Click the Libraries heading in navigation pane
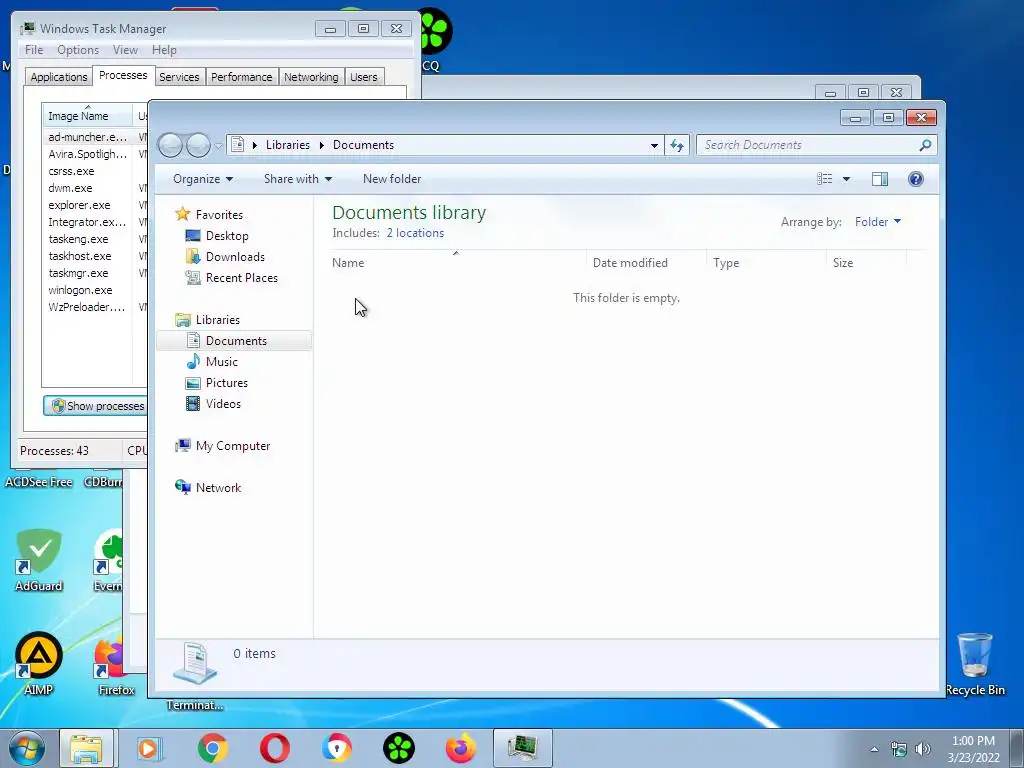This screenshot has height=768, width=1024. click(x=217, y=320)
